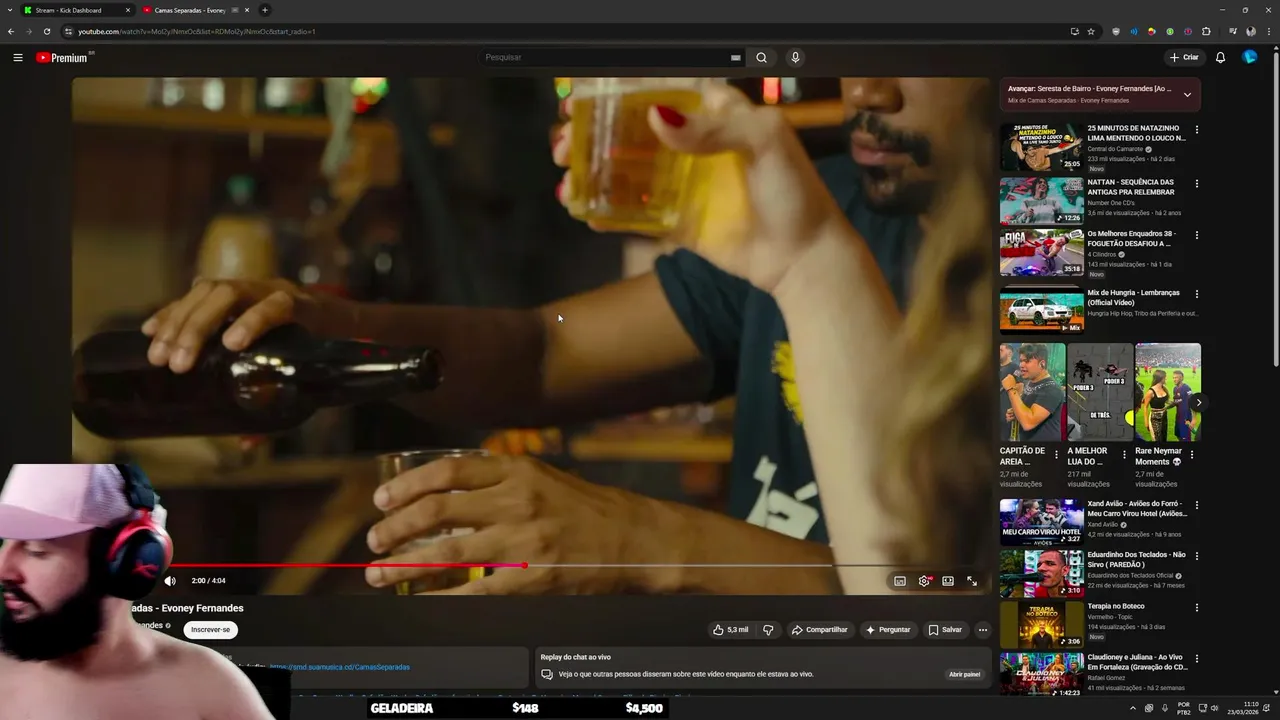Screen dimensions: 1280x720
Task: Open the Chrome three-dot menu
Action: [x=1267, y=31]
